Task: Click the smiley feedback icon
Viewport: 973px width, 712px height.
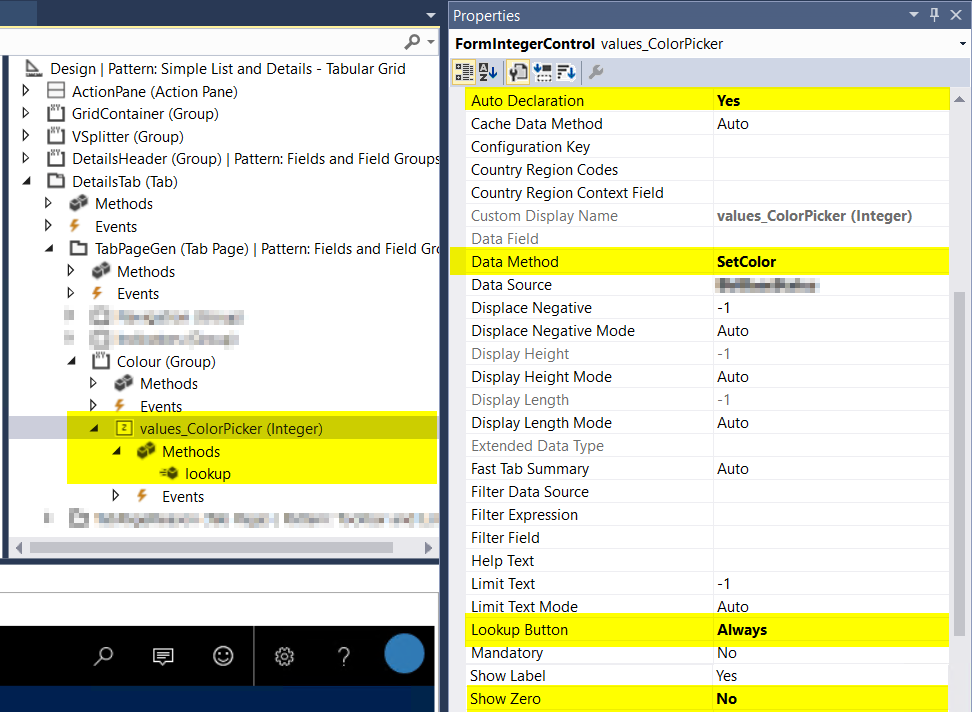Action: [x=223, y=656]
